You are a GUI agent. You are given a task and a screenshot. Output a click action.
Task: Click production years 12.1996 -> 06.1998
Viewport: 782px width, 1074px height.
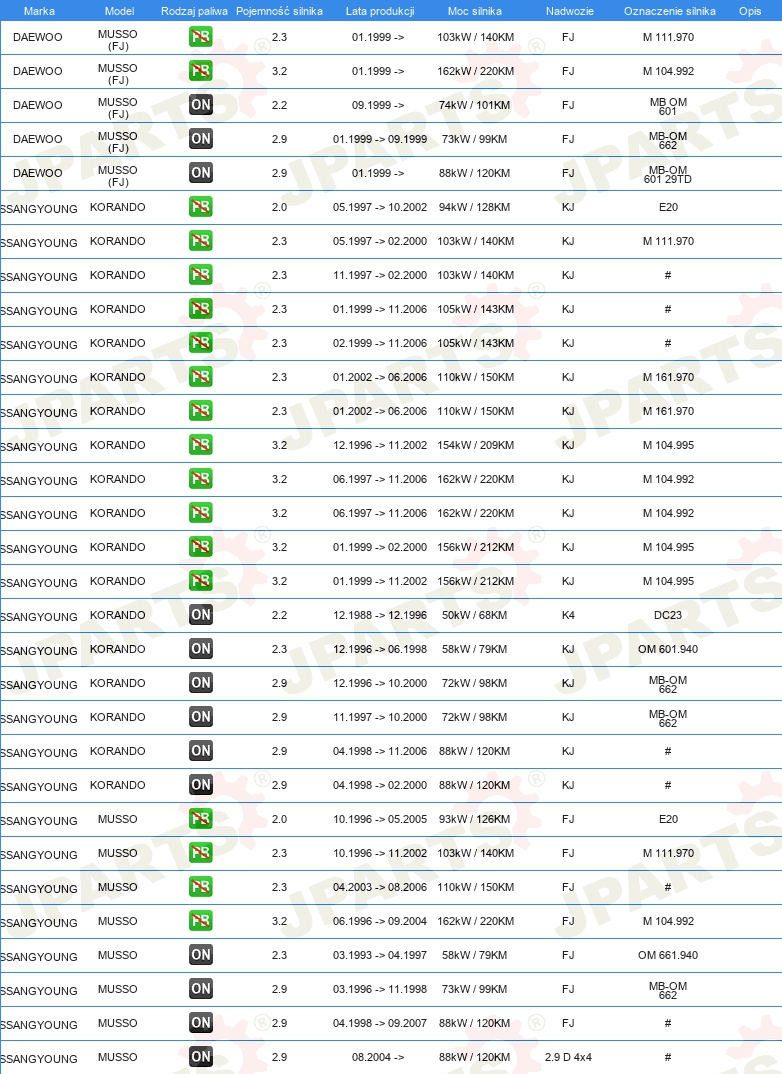click(x=380, y=649)
